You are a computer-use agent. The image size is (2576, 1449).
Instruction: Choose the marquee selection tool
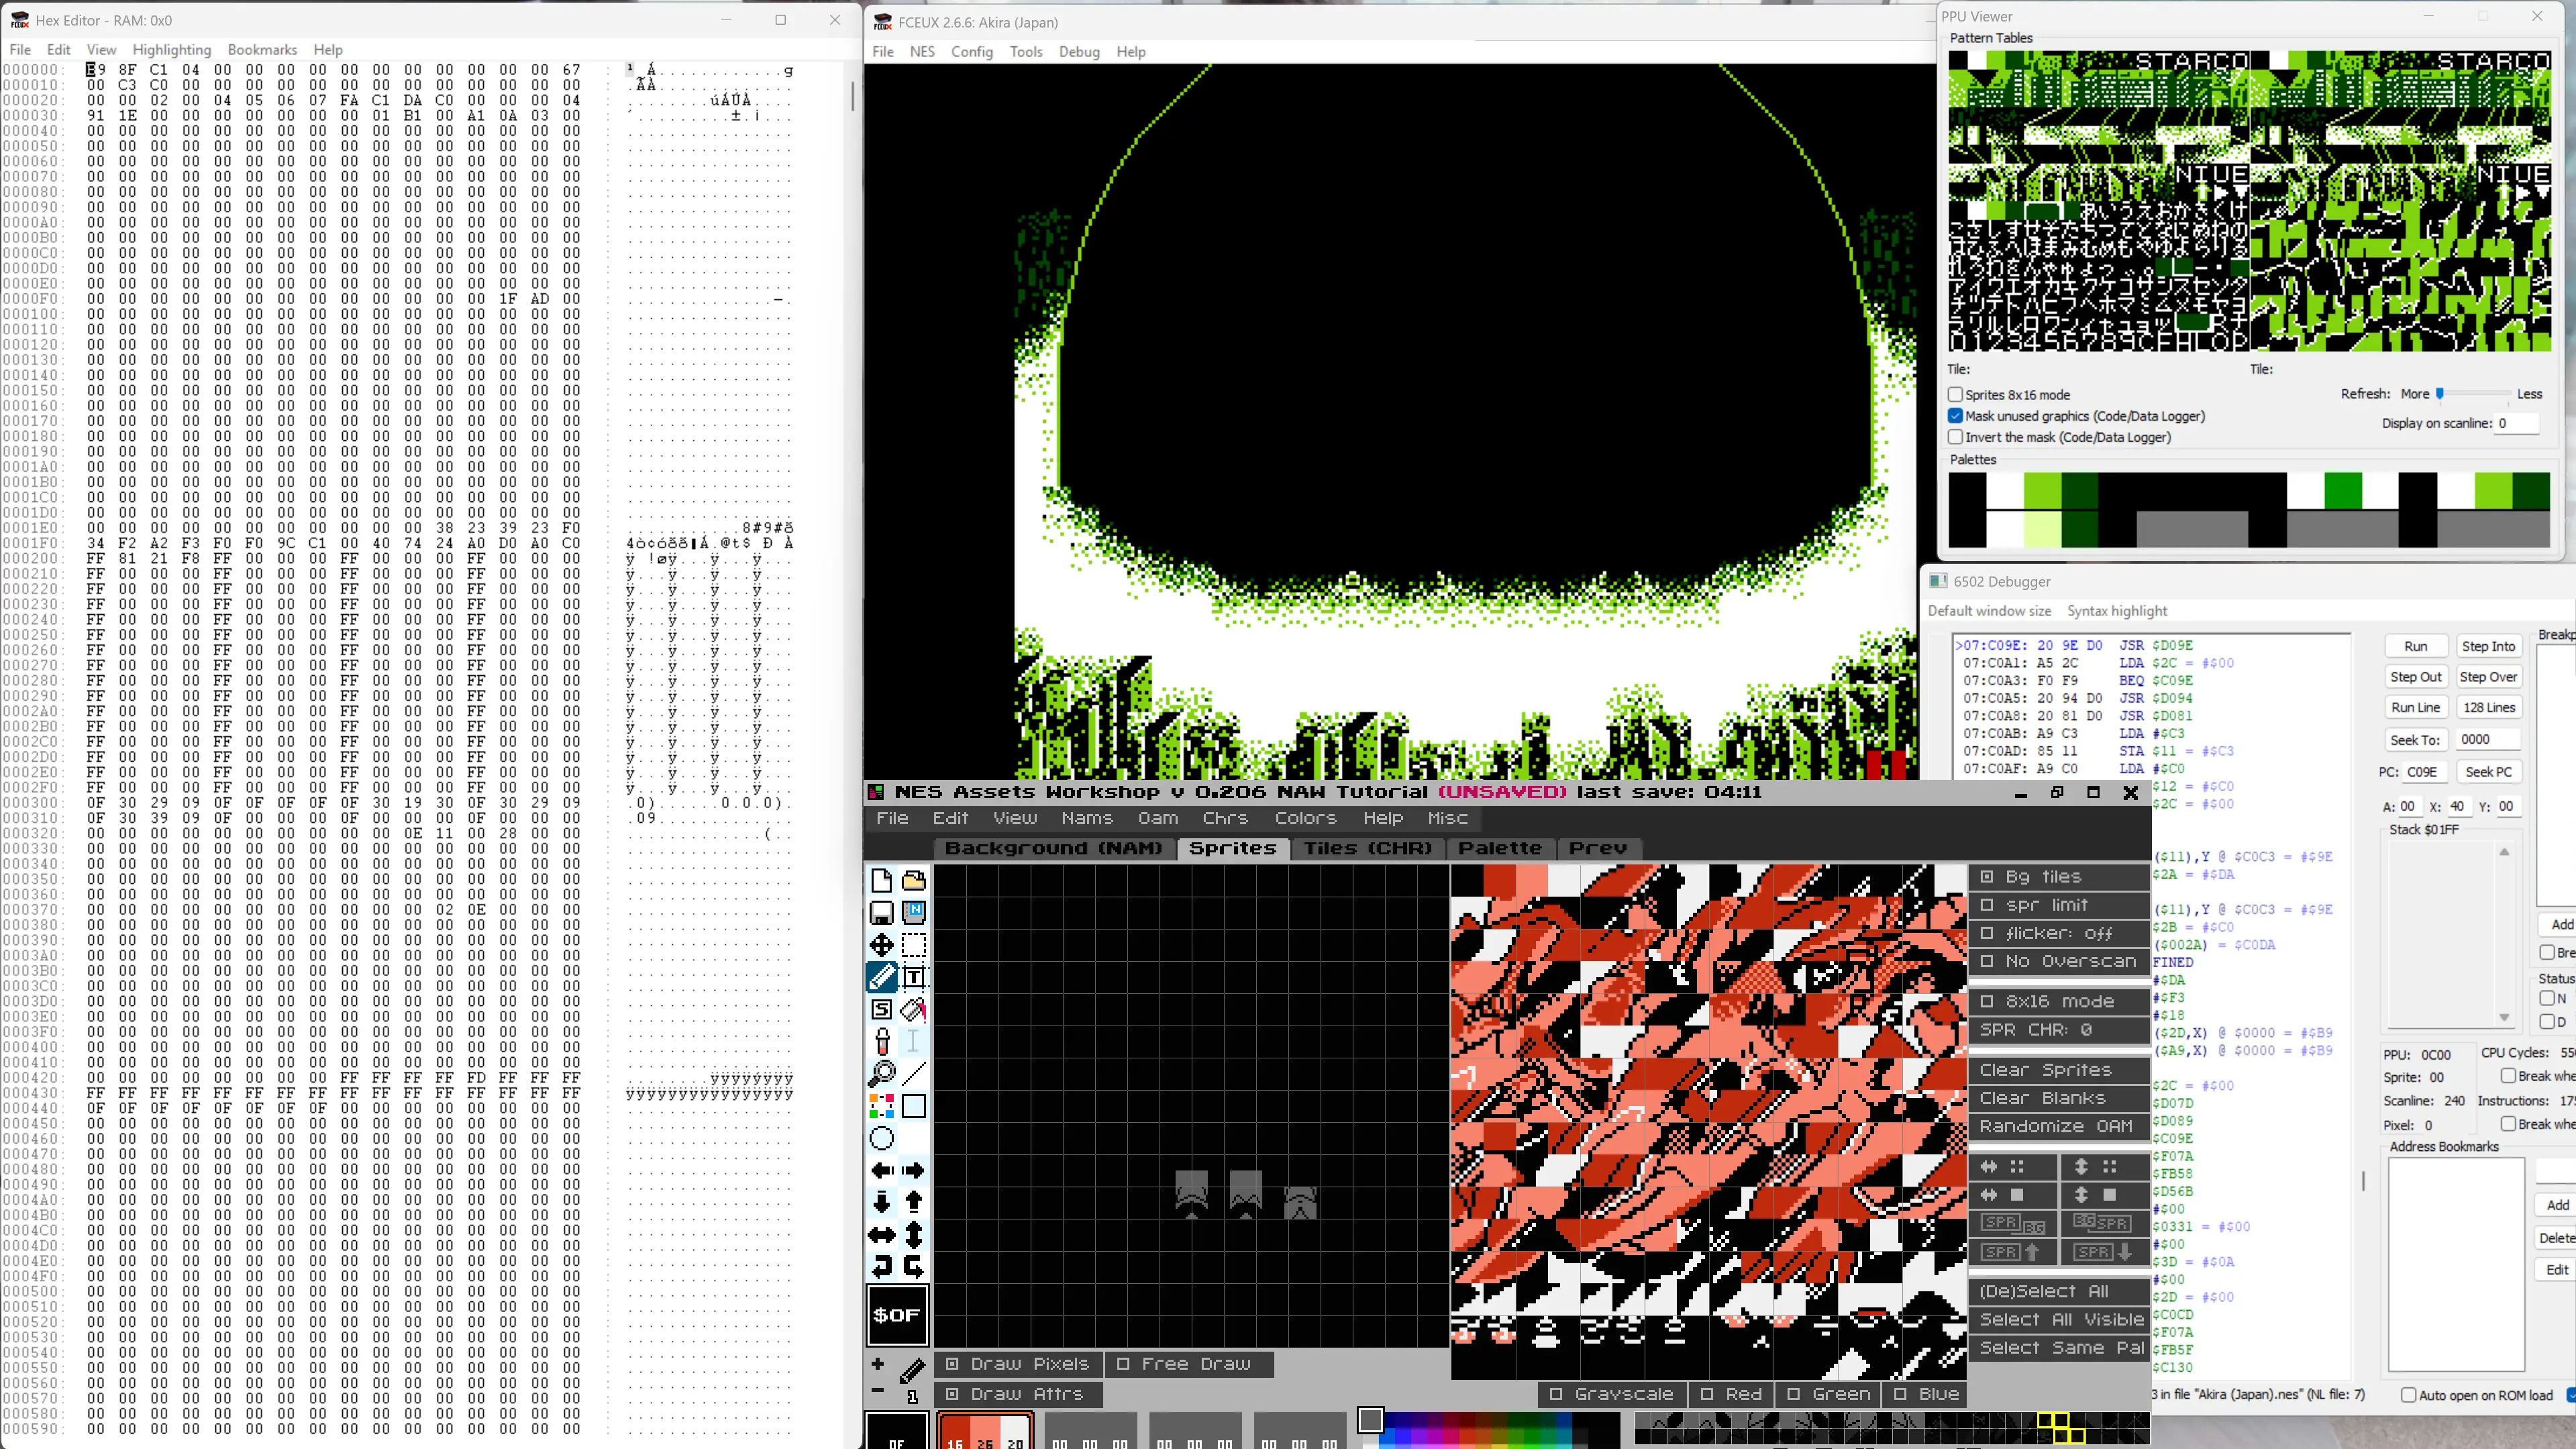913,945
